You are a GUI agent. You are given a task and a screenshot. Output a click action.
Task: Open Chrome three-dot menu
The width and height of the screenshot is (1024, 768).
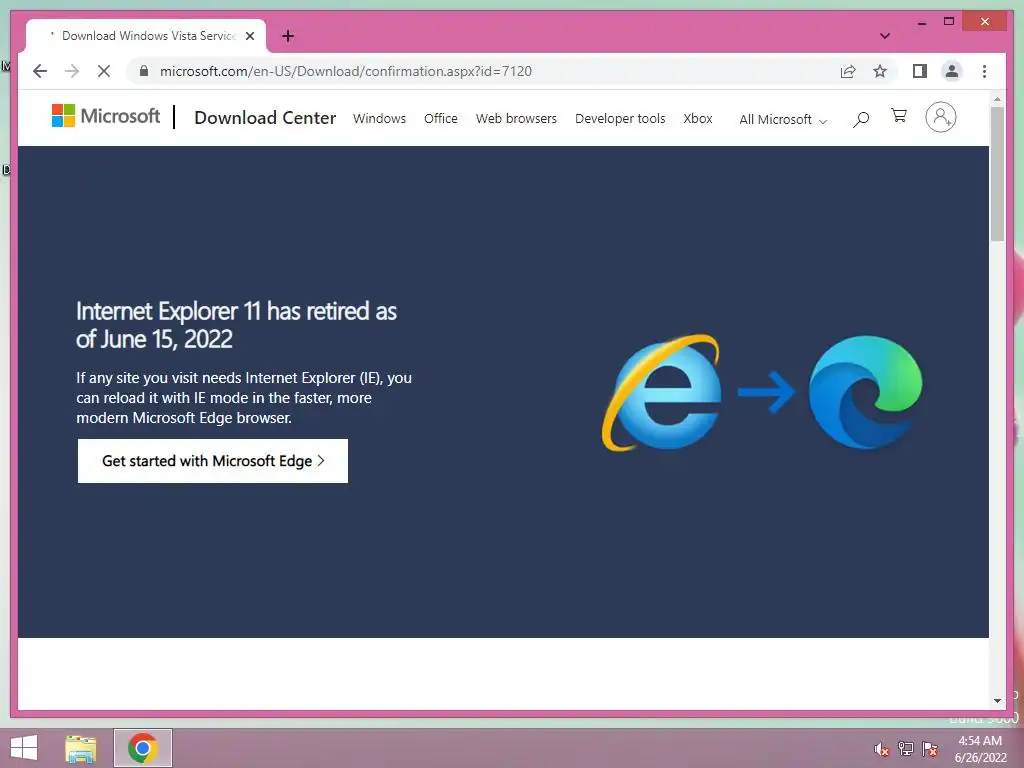coord(984,71)
